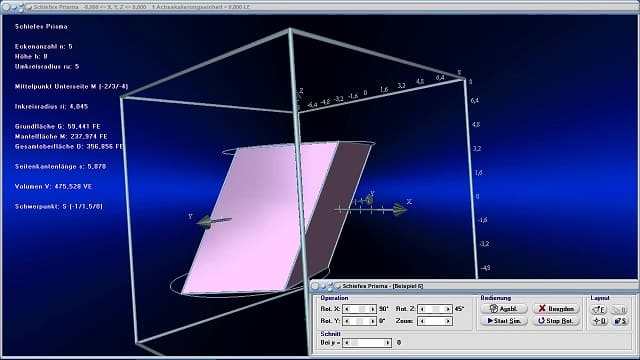
Task: Click the Rot. Y slider thumb
Action: 359,321
